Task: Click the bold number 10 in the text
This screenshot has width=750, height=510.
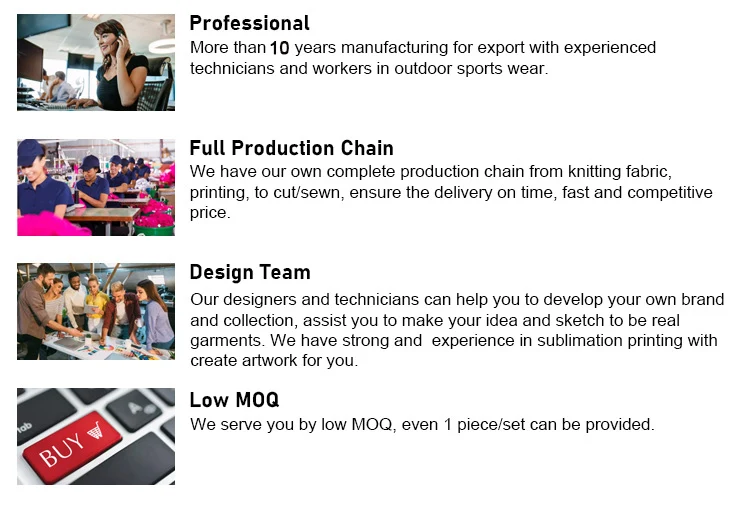Action: (x=280, y=48)
